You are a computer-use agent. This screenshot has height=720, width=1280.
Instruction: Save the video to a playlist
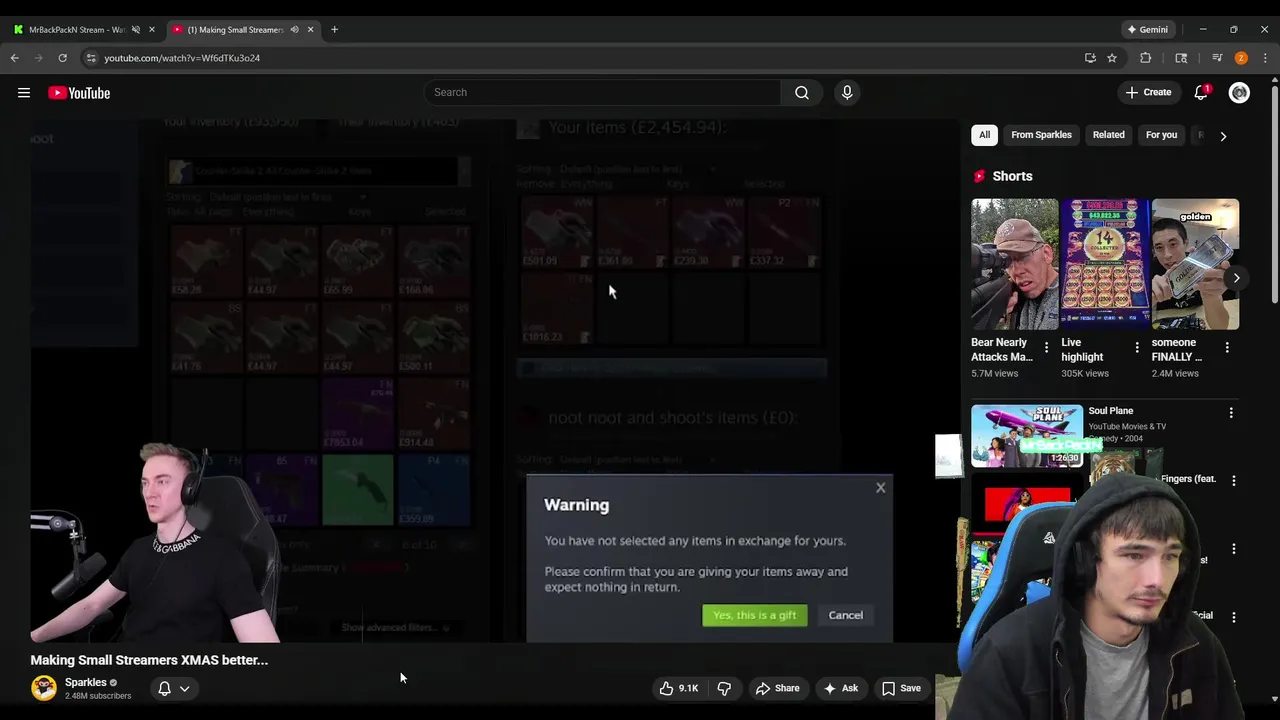click(x=901, y=688)
